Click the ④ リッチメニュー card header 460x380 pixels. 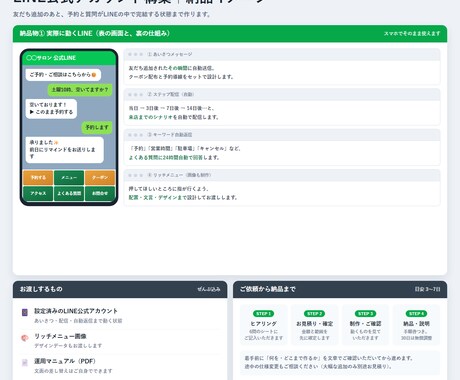[282, 175]
